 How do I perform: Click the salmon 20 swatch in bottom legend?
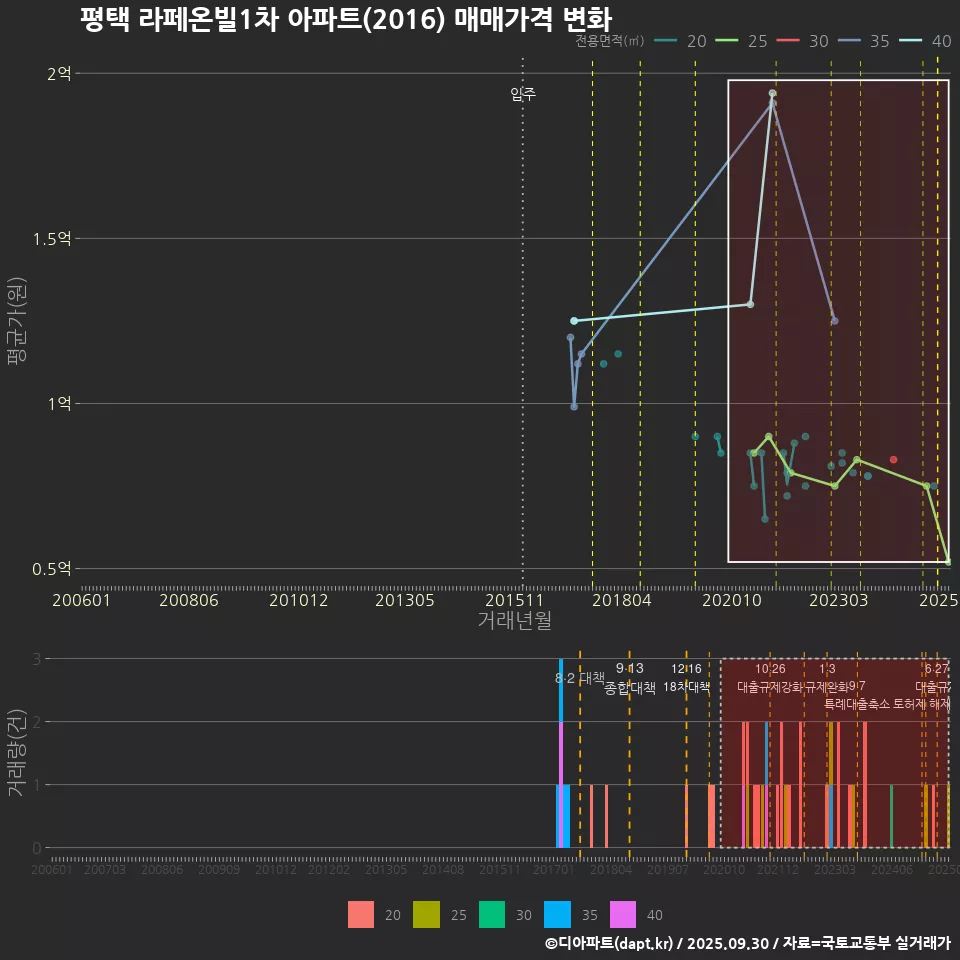pyautogui.click(x=361, y=914)
